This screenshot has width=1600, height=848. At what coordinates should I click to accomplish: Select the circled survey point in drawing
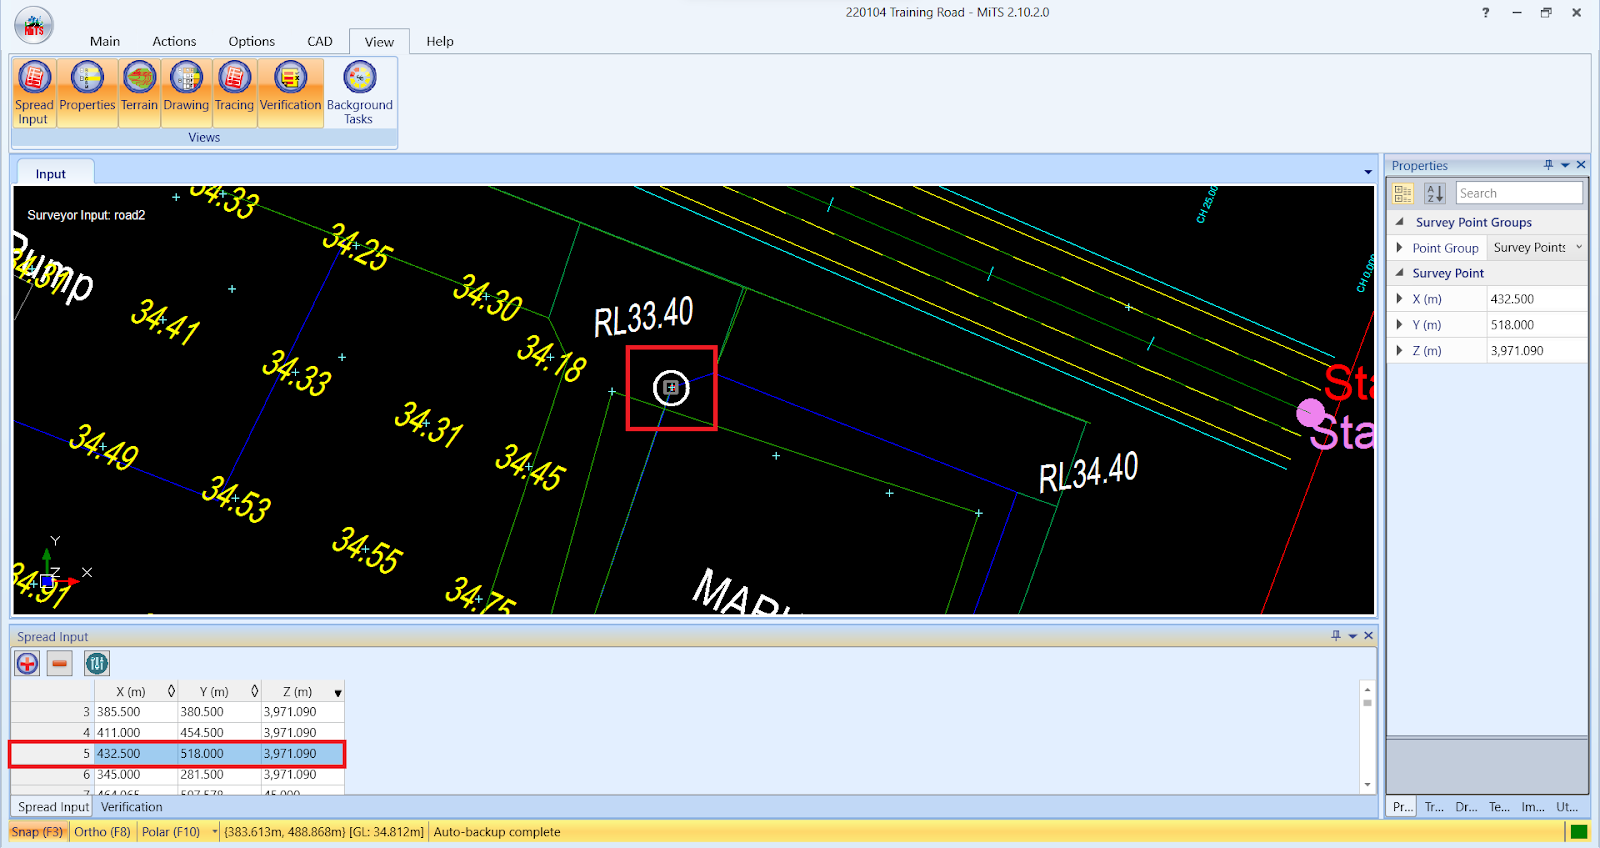pos(671,387)
